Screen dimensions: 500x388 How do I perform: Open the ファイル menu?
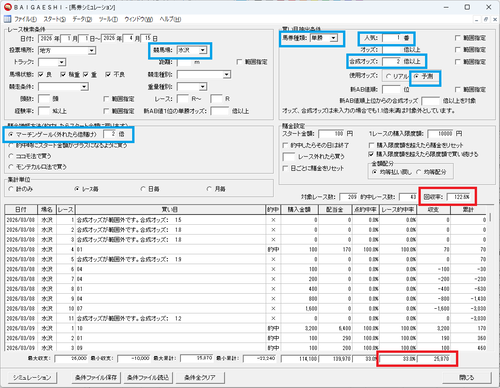click(x=25, y=19)
